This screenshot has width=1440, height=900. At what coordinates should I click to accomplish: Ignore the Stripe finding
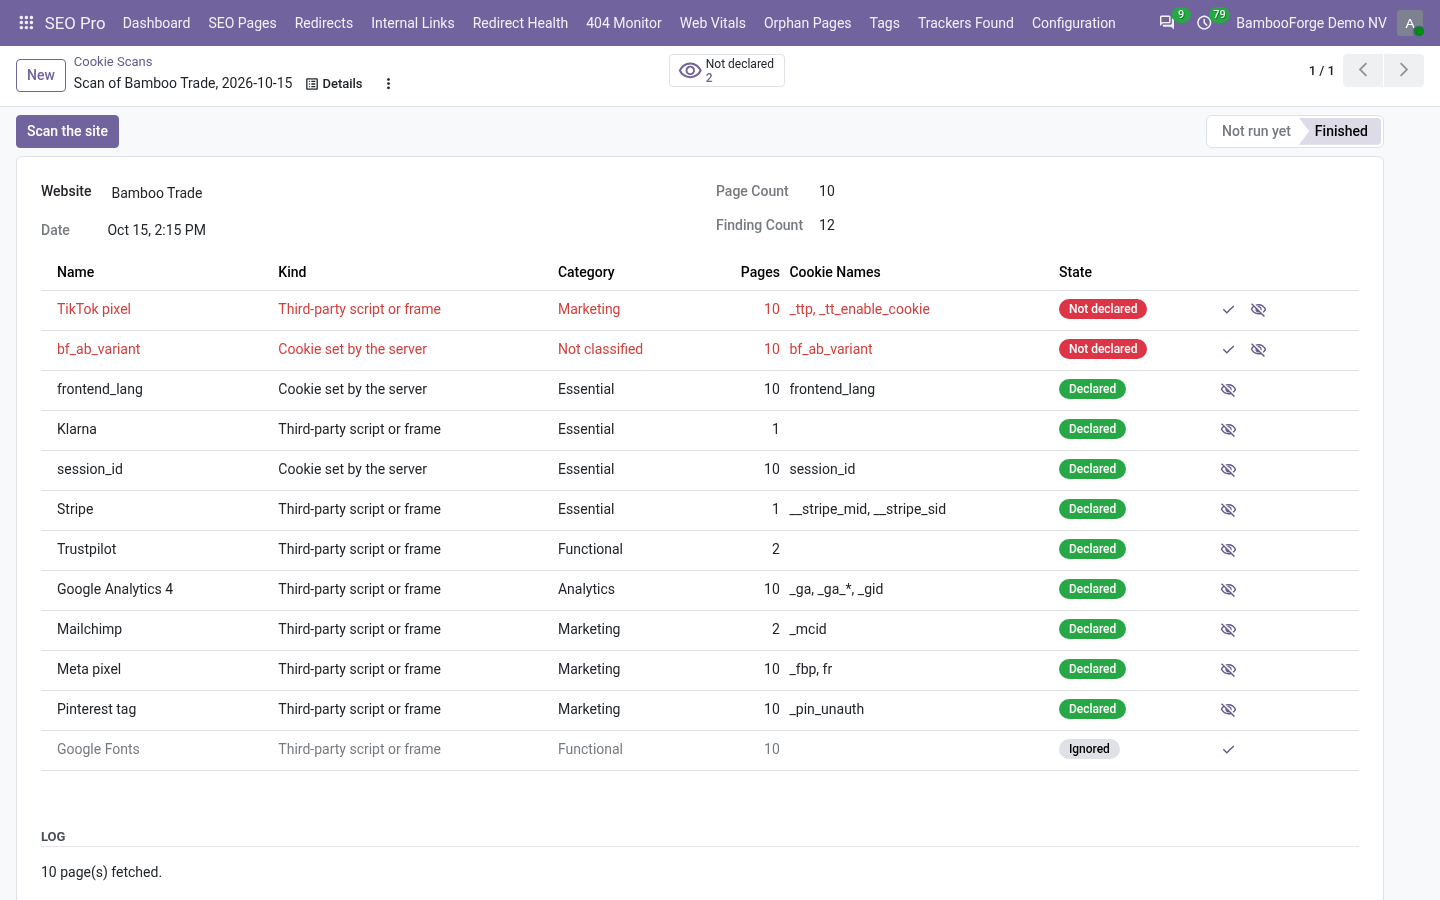(1228, 510)
